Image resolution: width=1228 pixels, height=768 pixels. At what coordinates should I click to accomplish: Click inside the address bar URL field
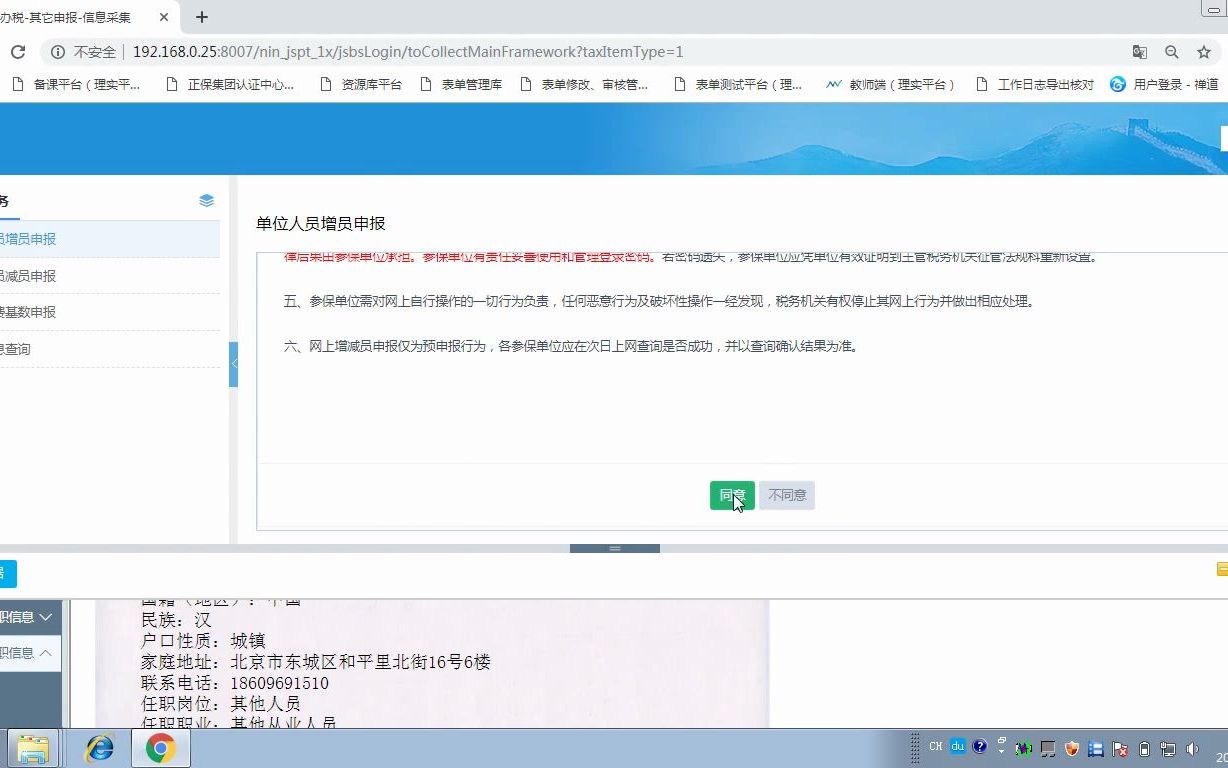pyautogui.click(x=450, y=51)
